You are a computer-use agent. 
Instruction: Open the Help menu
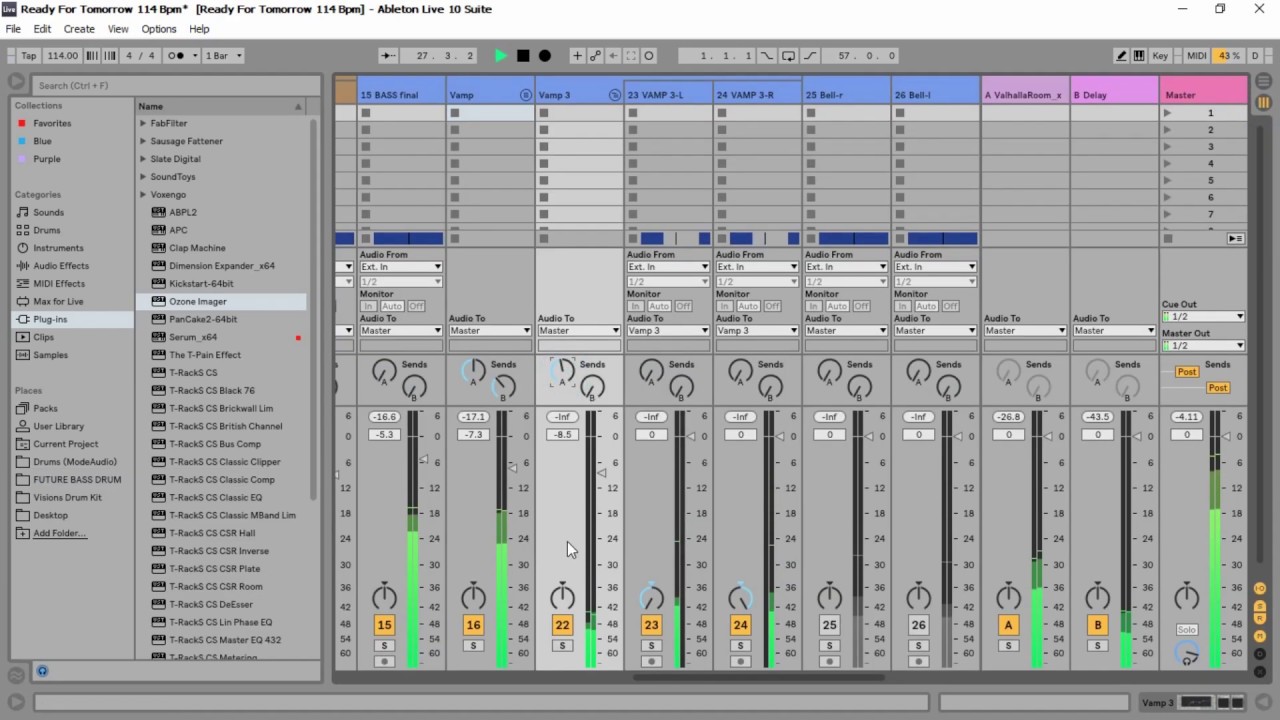click(x=199, y=29)
